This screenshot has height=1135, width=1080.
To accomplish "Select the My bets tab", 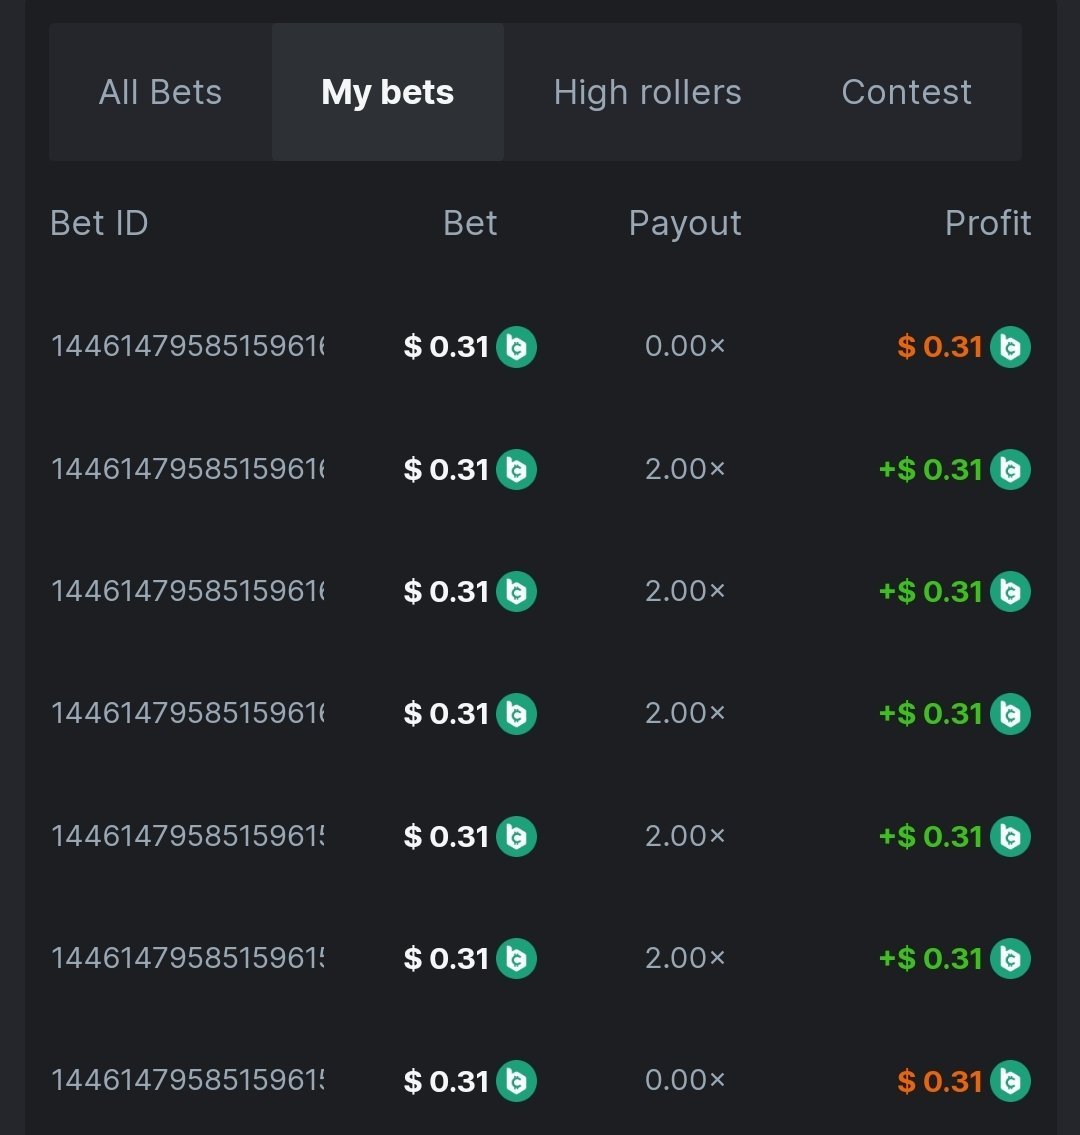I will coord(387,92).
